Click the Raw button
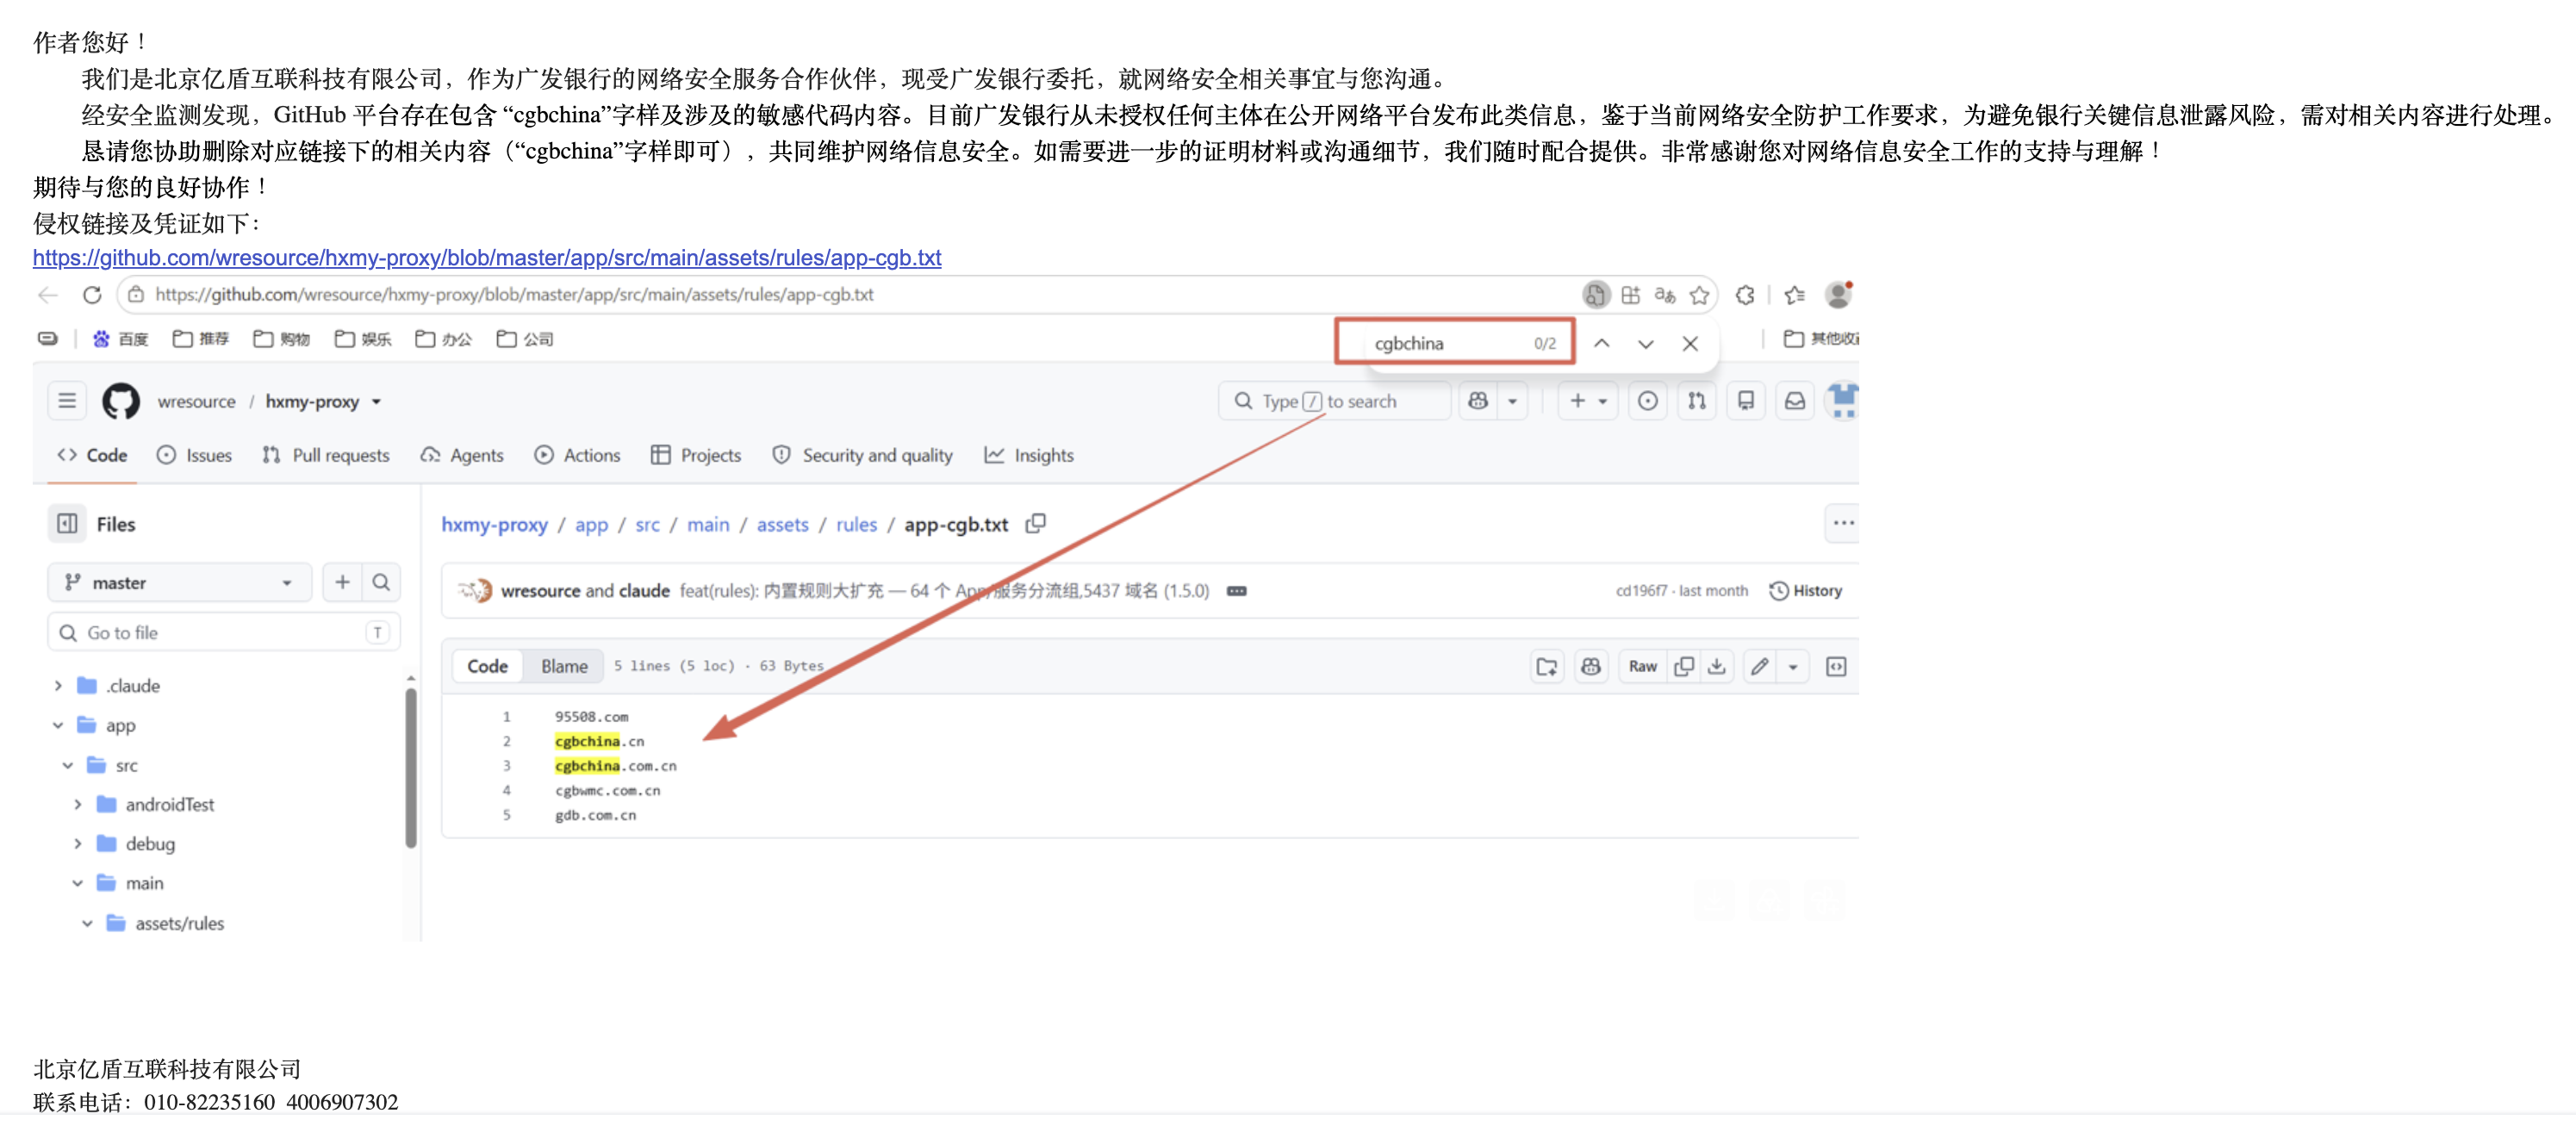The height and width of the screenshot is (1132, 2576). pos(1642,666)
